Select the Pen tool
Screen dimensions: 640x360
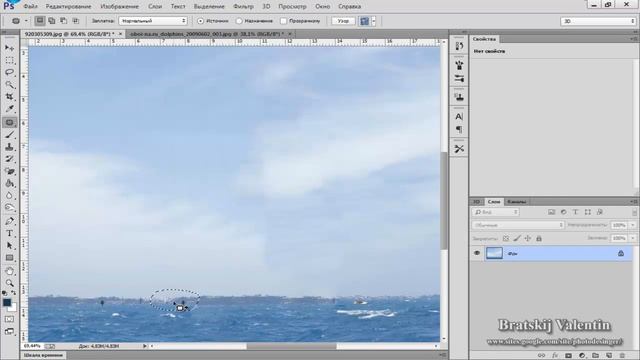tap(9, 221)
